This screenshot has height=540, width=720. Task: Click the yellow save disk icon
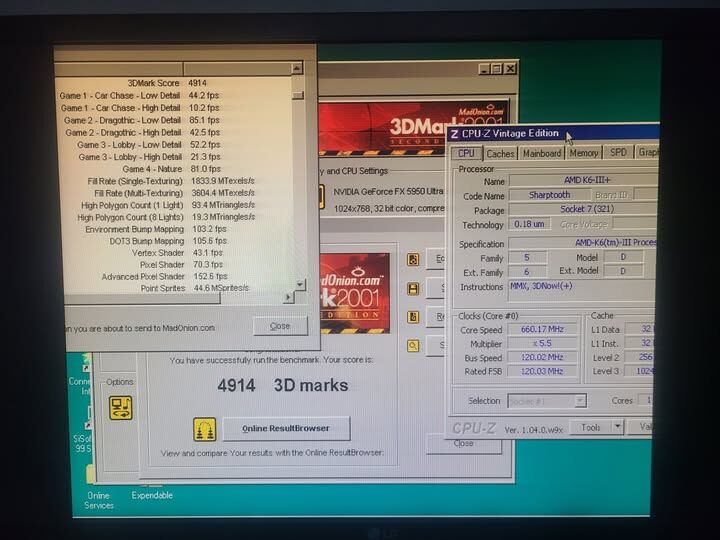click(413, 289)
